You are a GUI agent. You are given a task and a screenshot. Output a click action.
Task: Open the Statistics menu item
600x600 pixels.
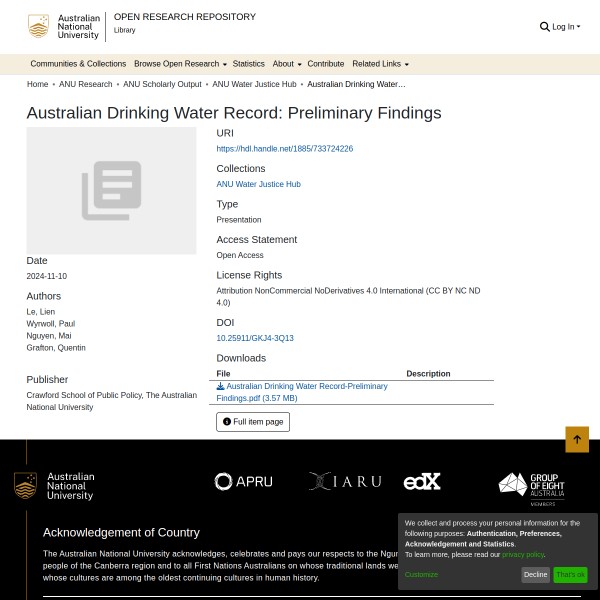(x=248, y=64)
